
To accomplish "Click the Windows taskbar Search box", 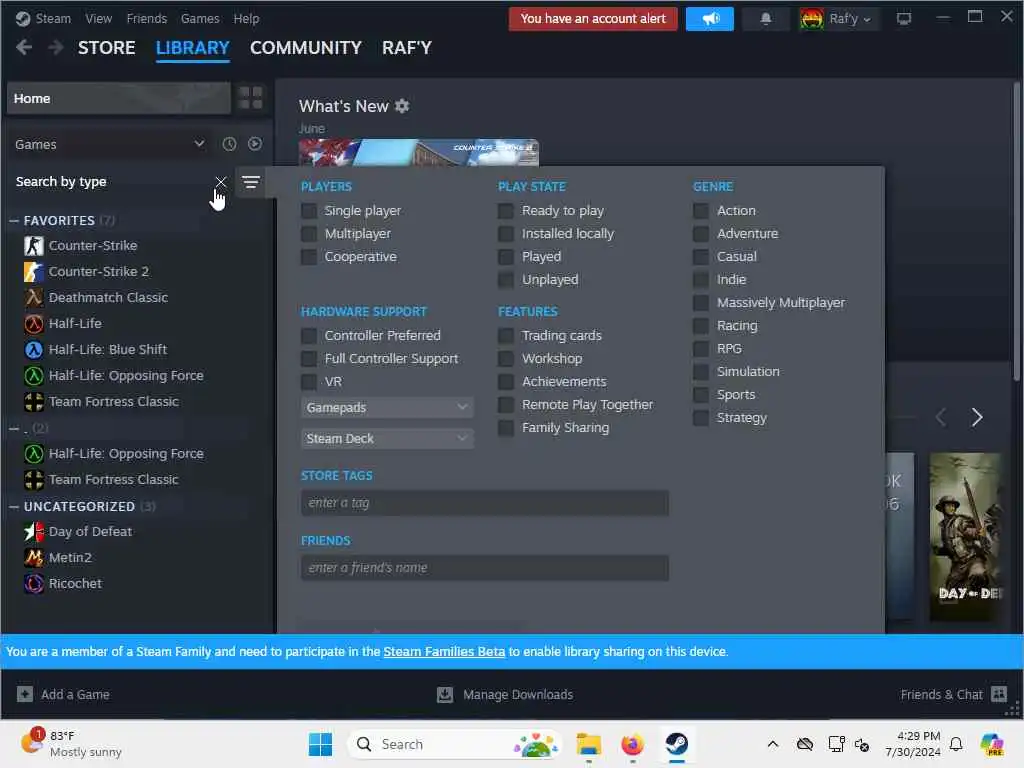I will pos(455,744).
